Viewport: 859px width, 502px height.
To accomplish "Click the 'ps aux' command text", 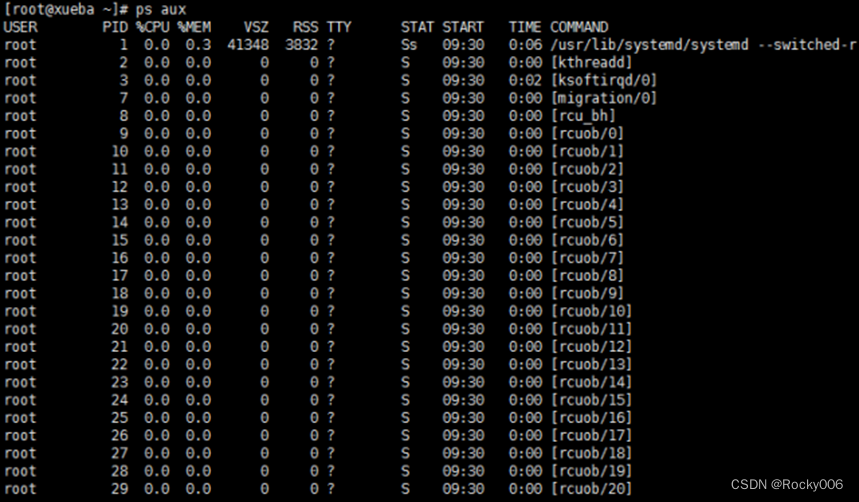I will coord(161,9).
